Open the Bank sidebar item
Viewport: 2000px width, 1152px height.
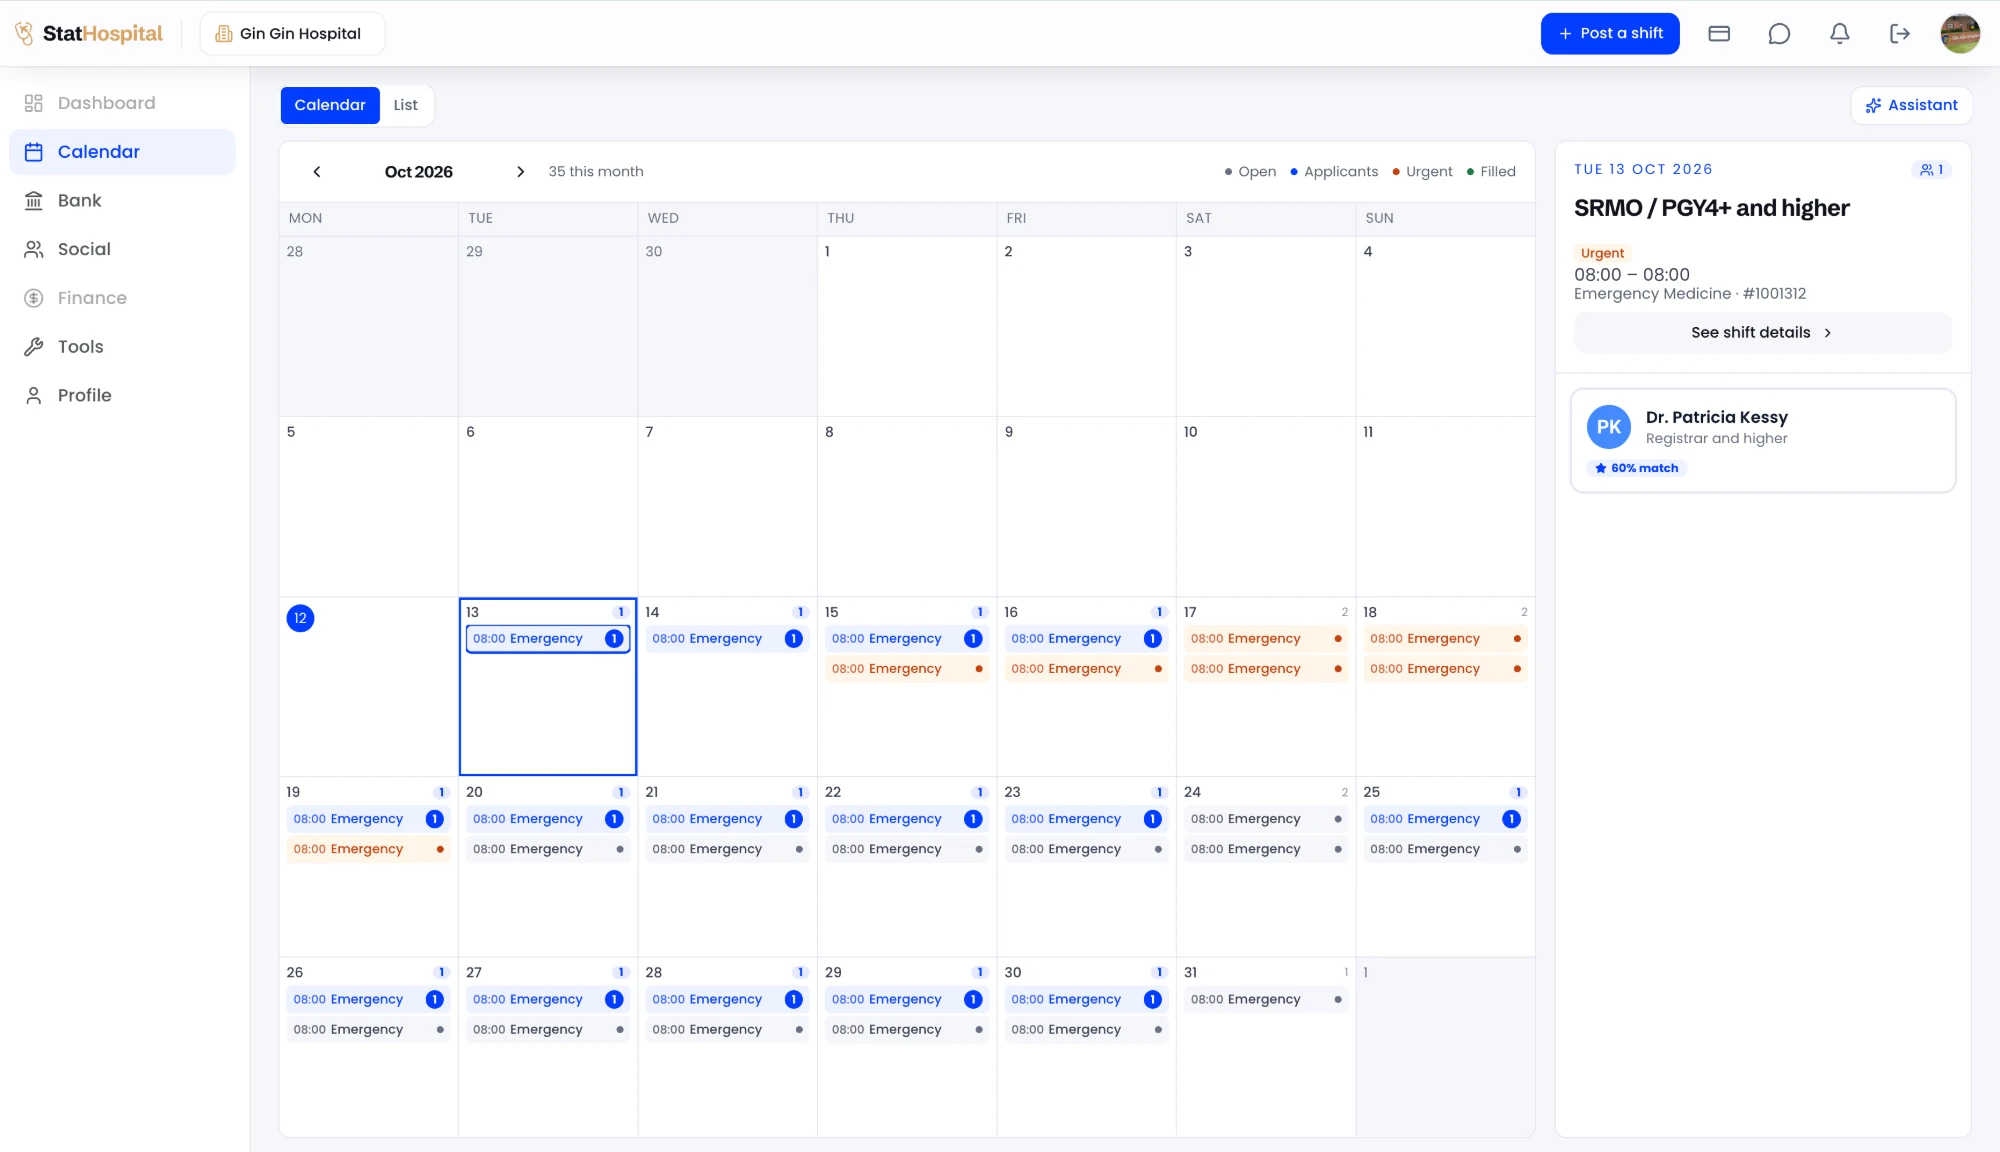point(122,200)
